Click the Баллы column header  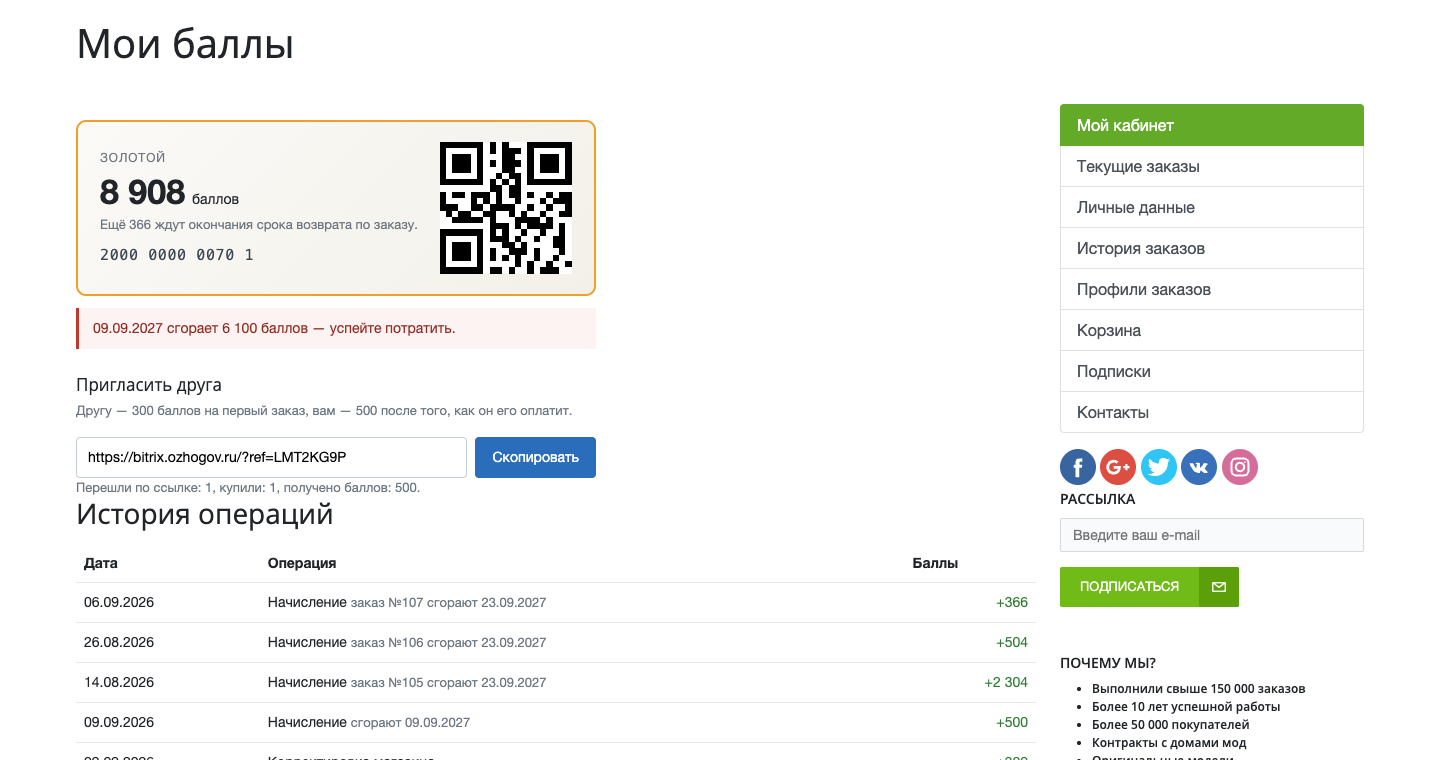pyautogui.click(x=935, y=563)
